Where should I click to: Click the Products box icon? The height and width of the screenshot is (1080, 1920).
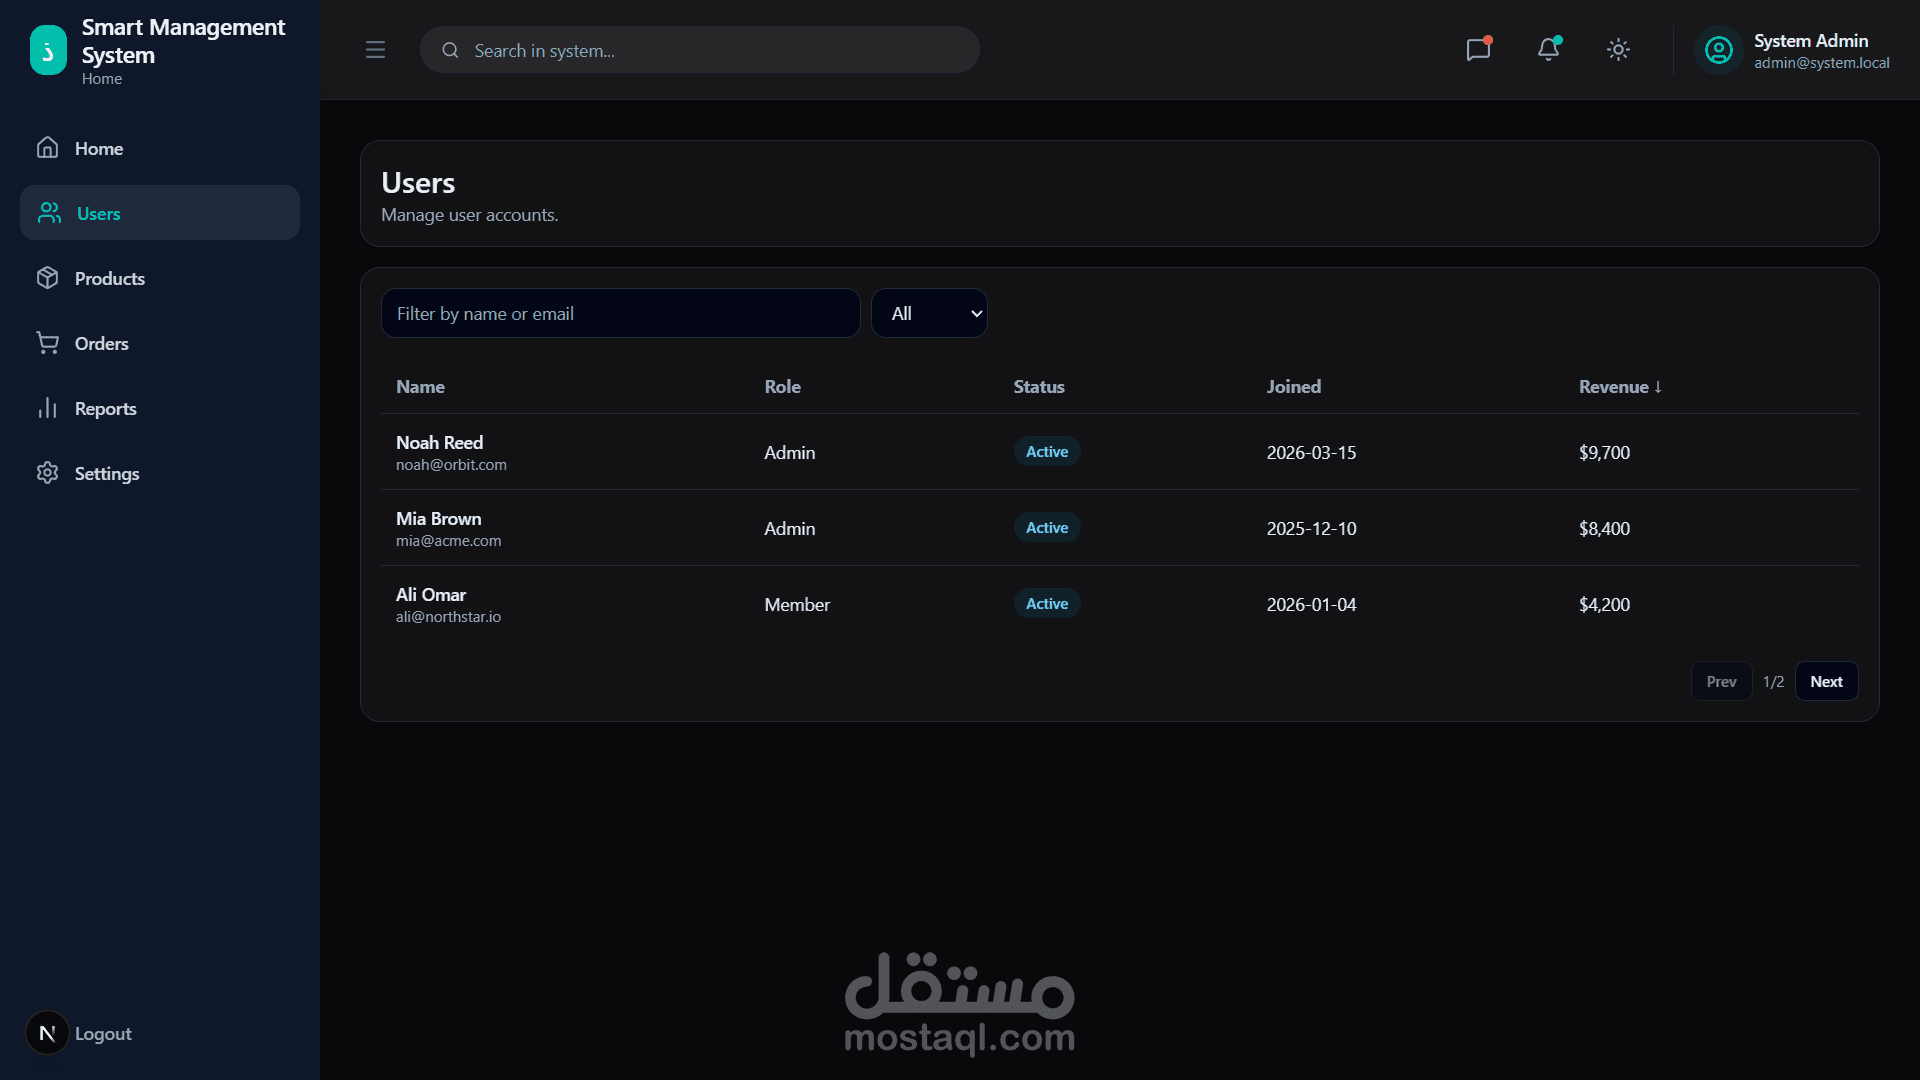pyautogui.click(x=47, y=278)
